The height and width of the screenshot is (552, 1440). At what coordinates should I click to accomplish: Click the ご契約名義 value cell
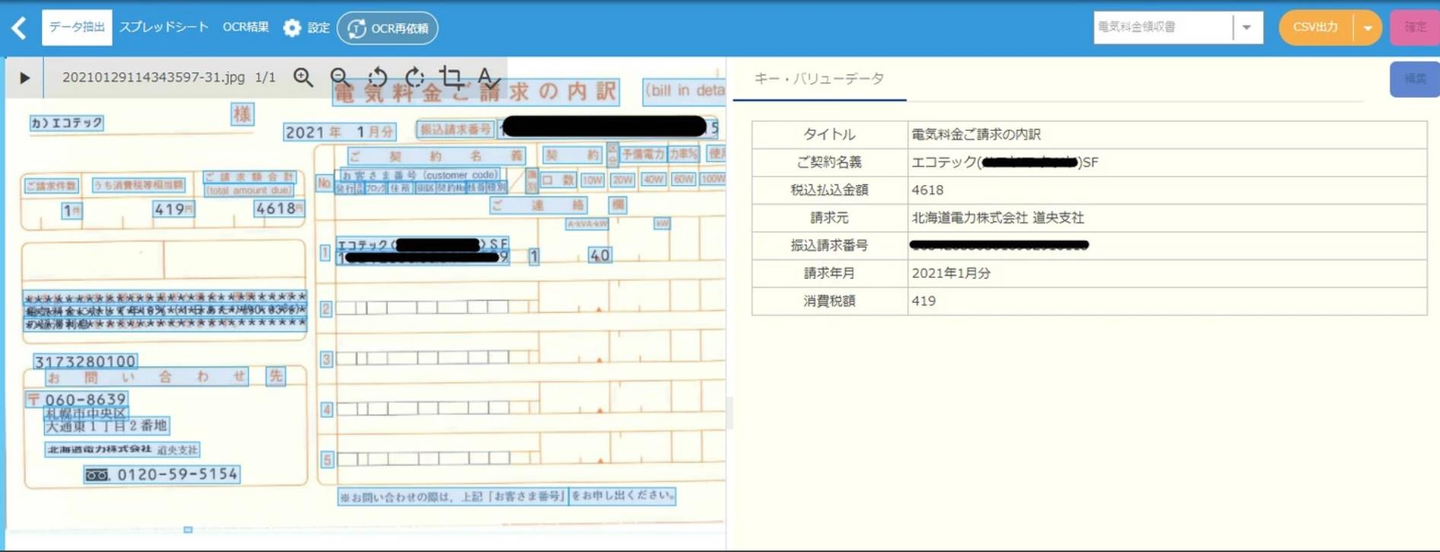[x=1167, y=162]
